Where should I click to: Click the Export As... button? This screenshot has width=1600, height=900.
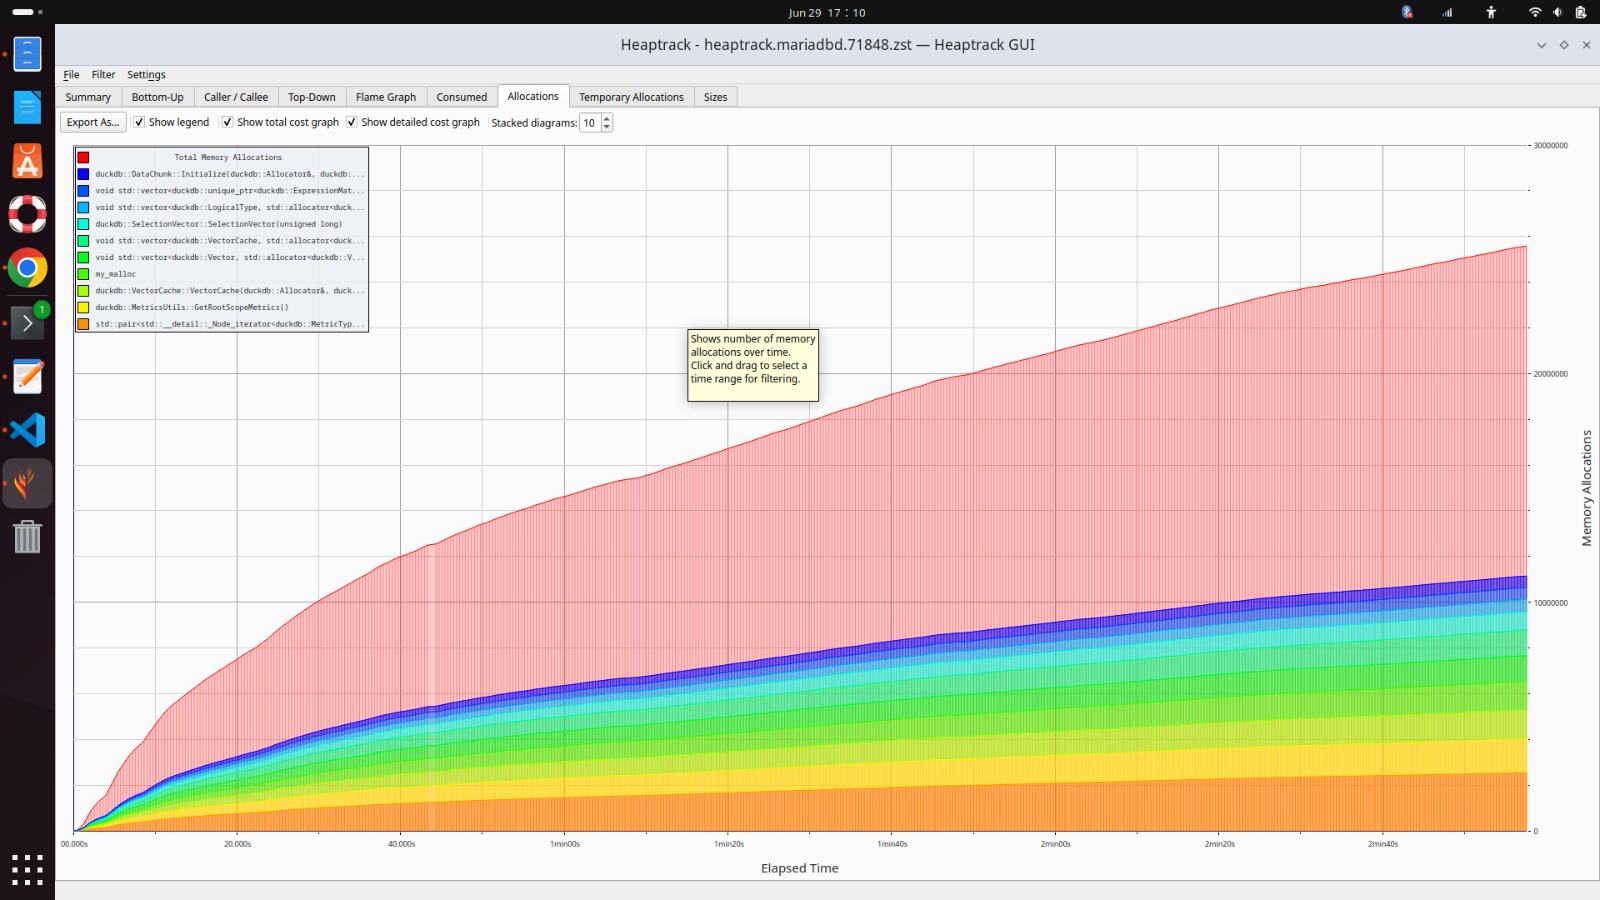coord(93,122)
